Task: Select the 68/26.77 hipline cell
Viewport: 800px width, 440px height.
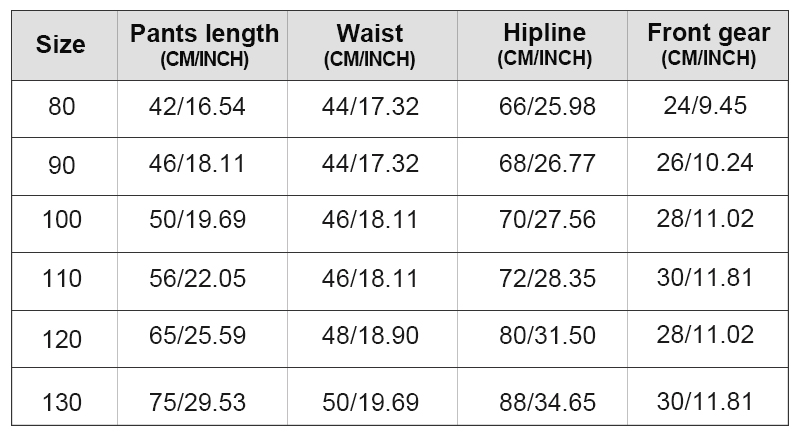Action: point(547,164)
